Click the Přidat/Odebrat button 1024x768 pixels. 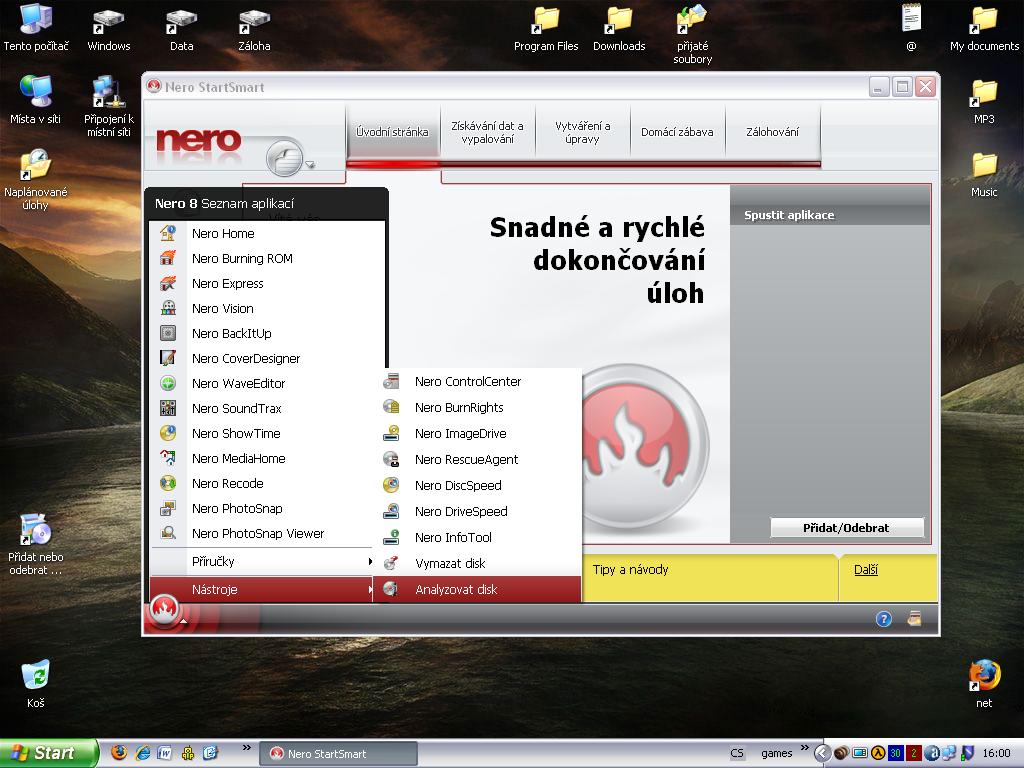847,528
